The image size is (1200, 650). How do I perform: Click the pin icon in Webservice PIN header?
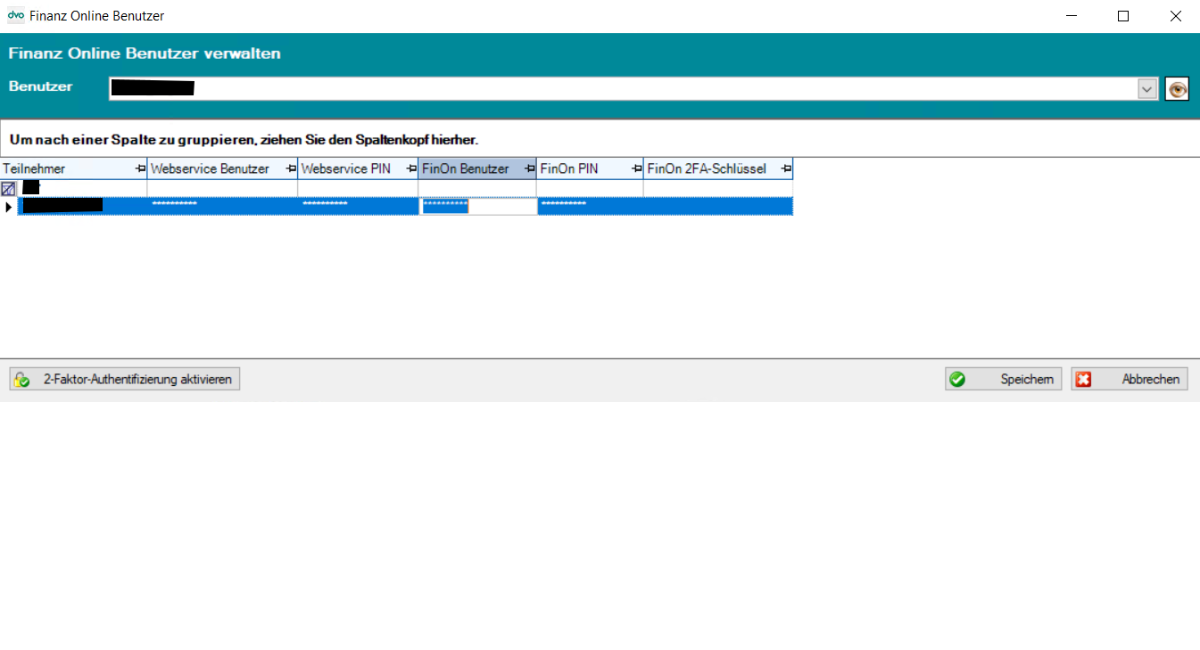click(x=411, y=169)
